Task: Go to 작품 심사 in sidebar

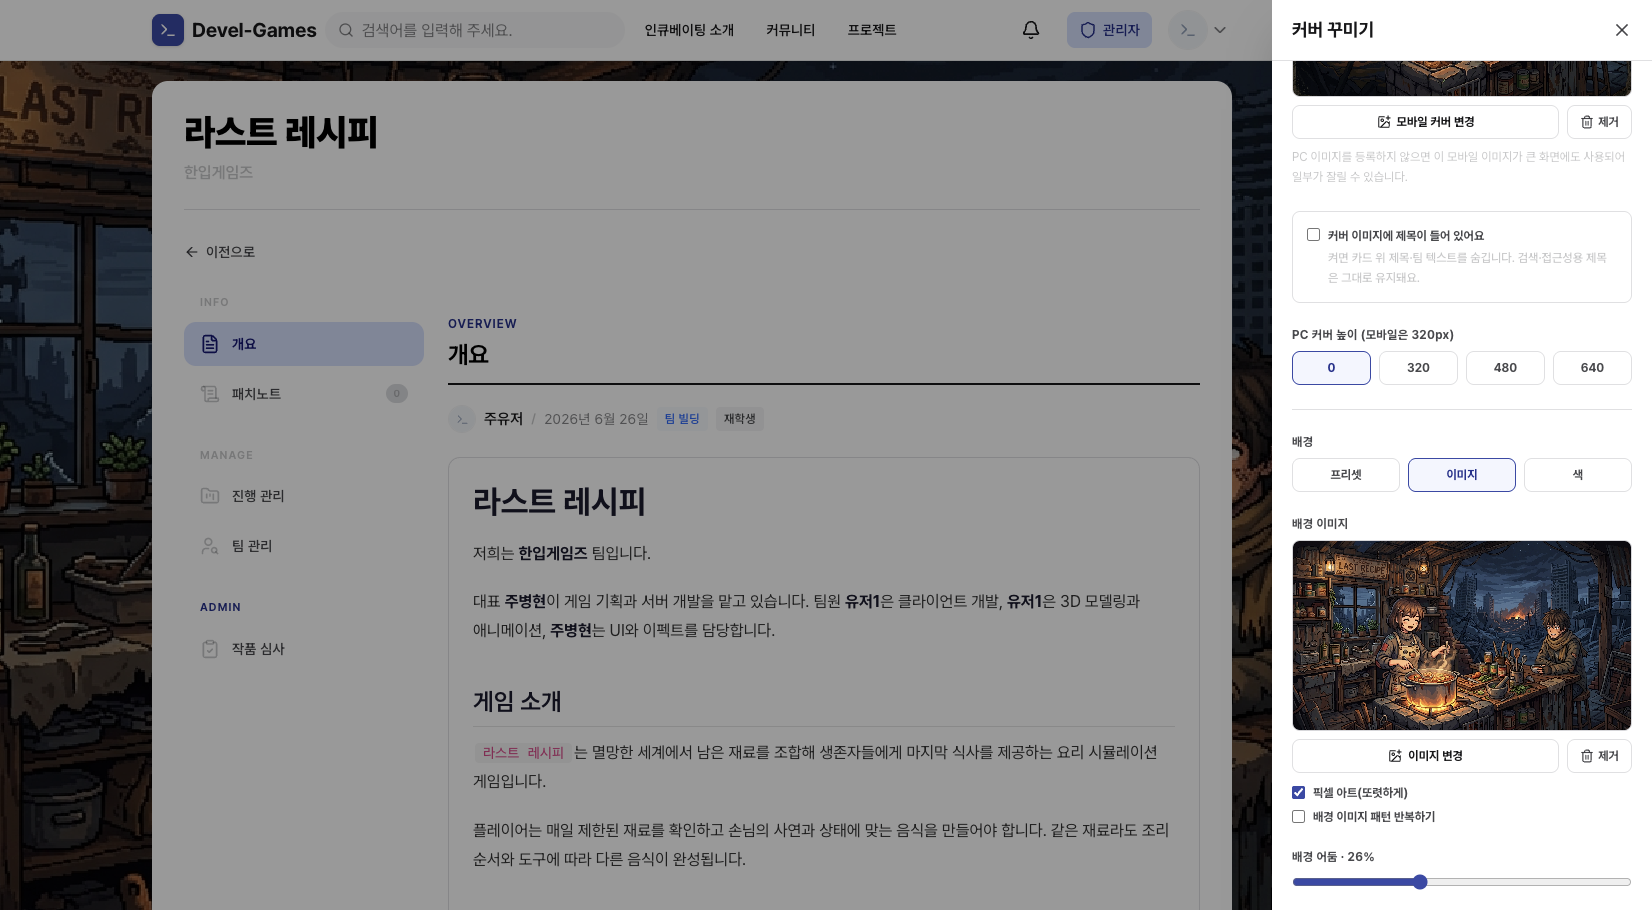Action: (304, 649)
